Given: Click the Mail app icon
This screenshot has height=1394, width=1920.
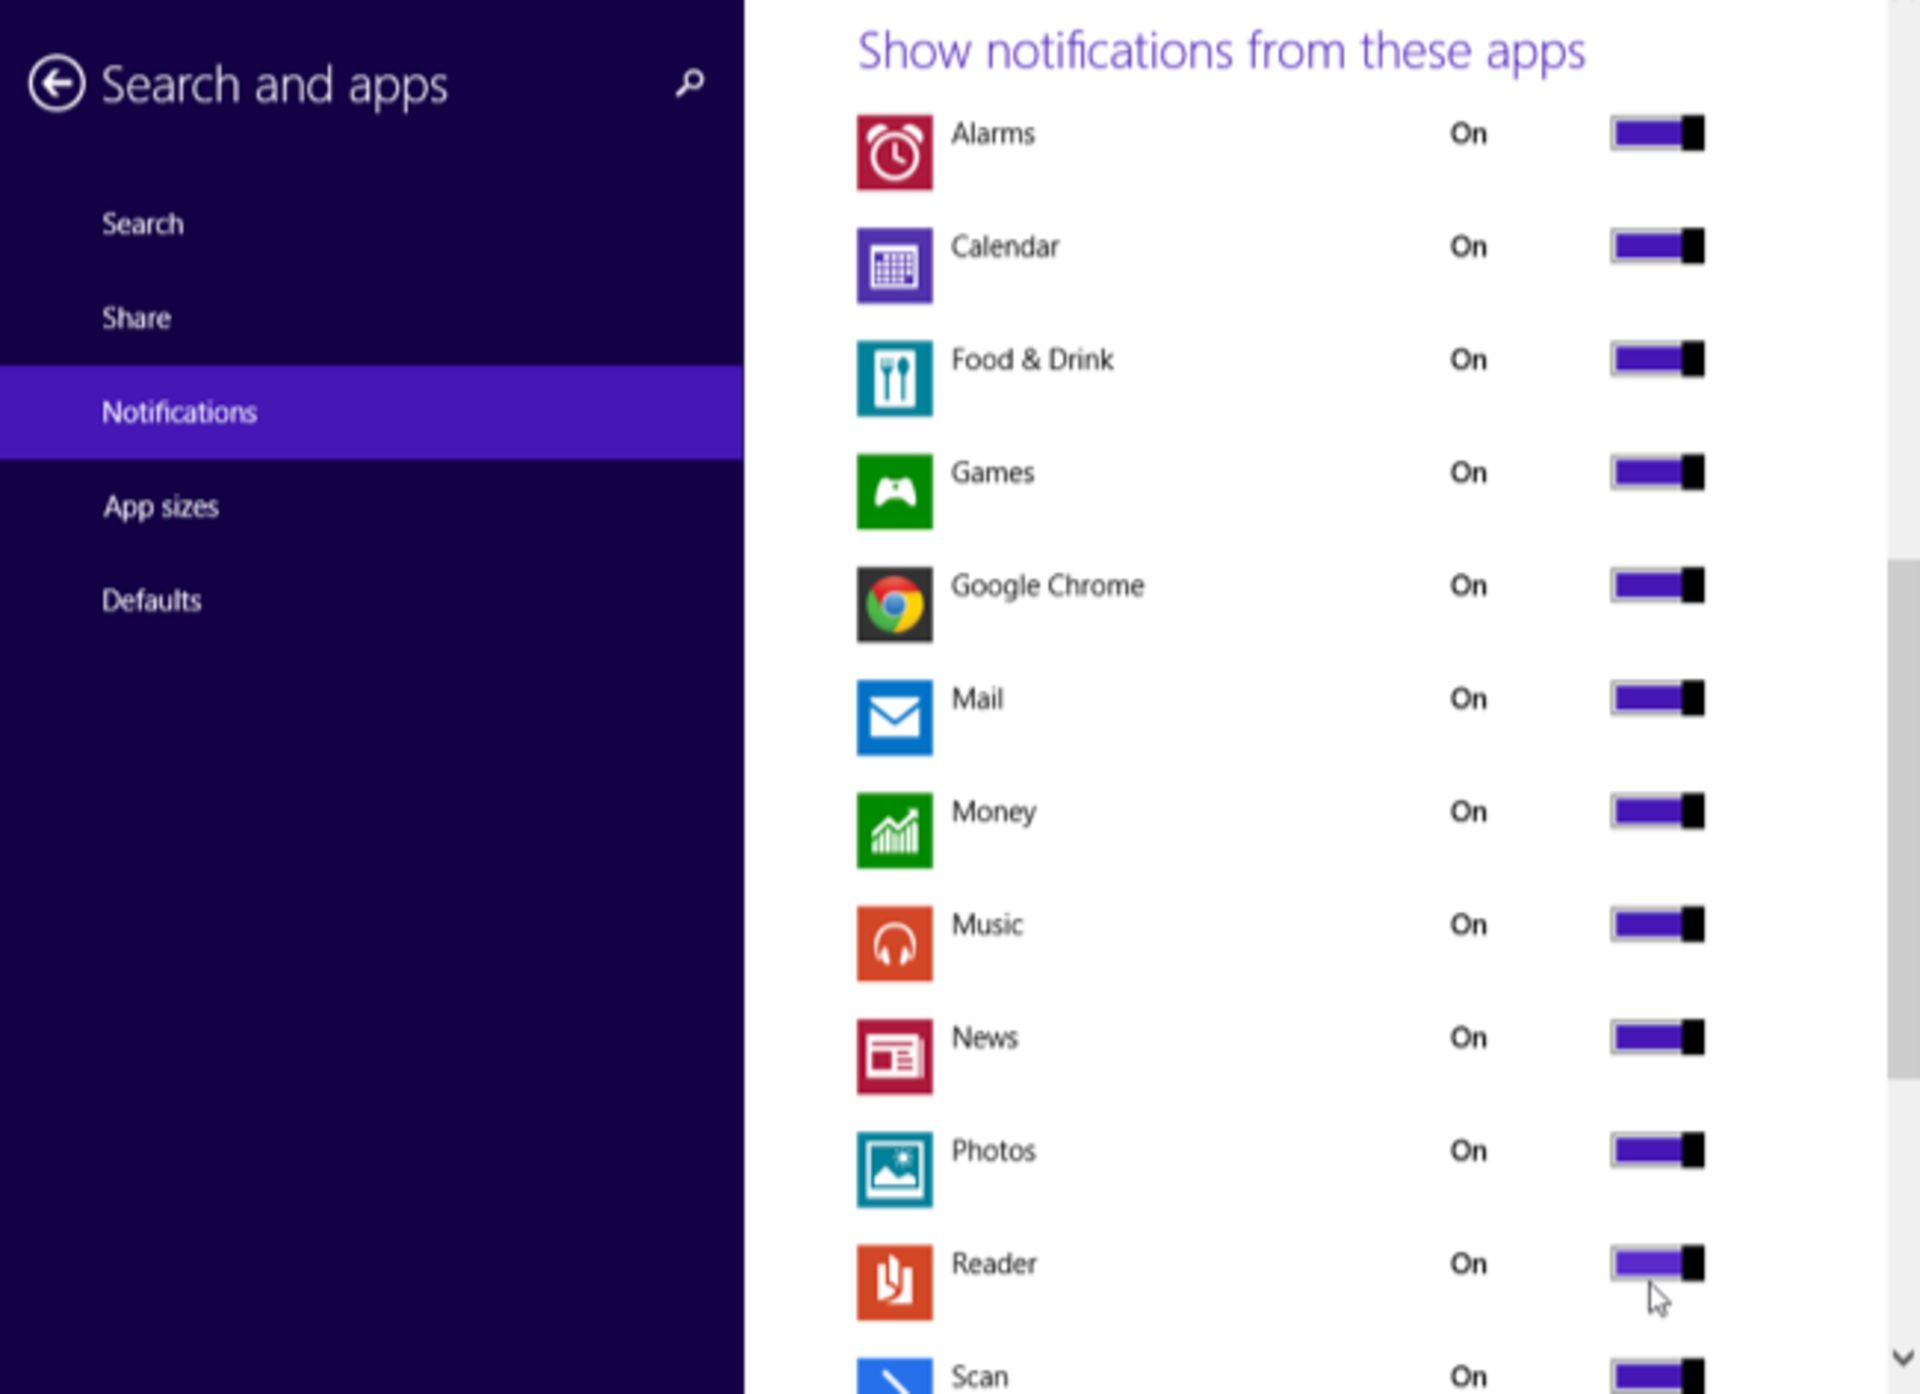Looking at the screenshot, I should click(x=894, y=717).
